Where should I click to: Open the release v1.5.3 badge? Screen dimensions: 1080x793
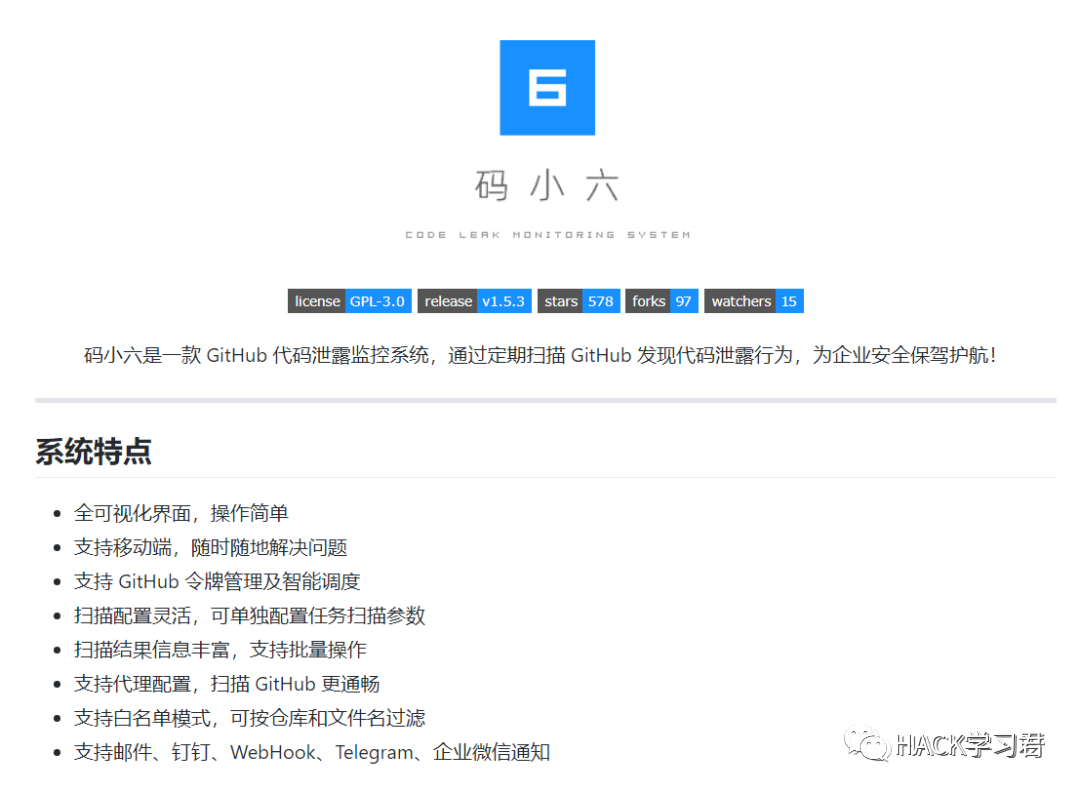pos(474,301)
